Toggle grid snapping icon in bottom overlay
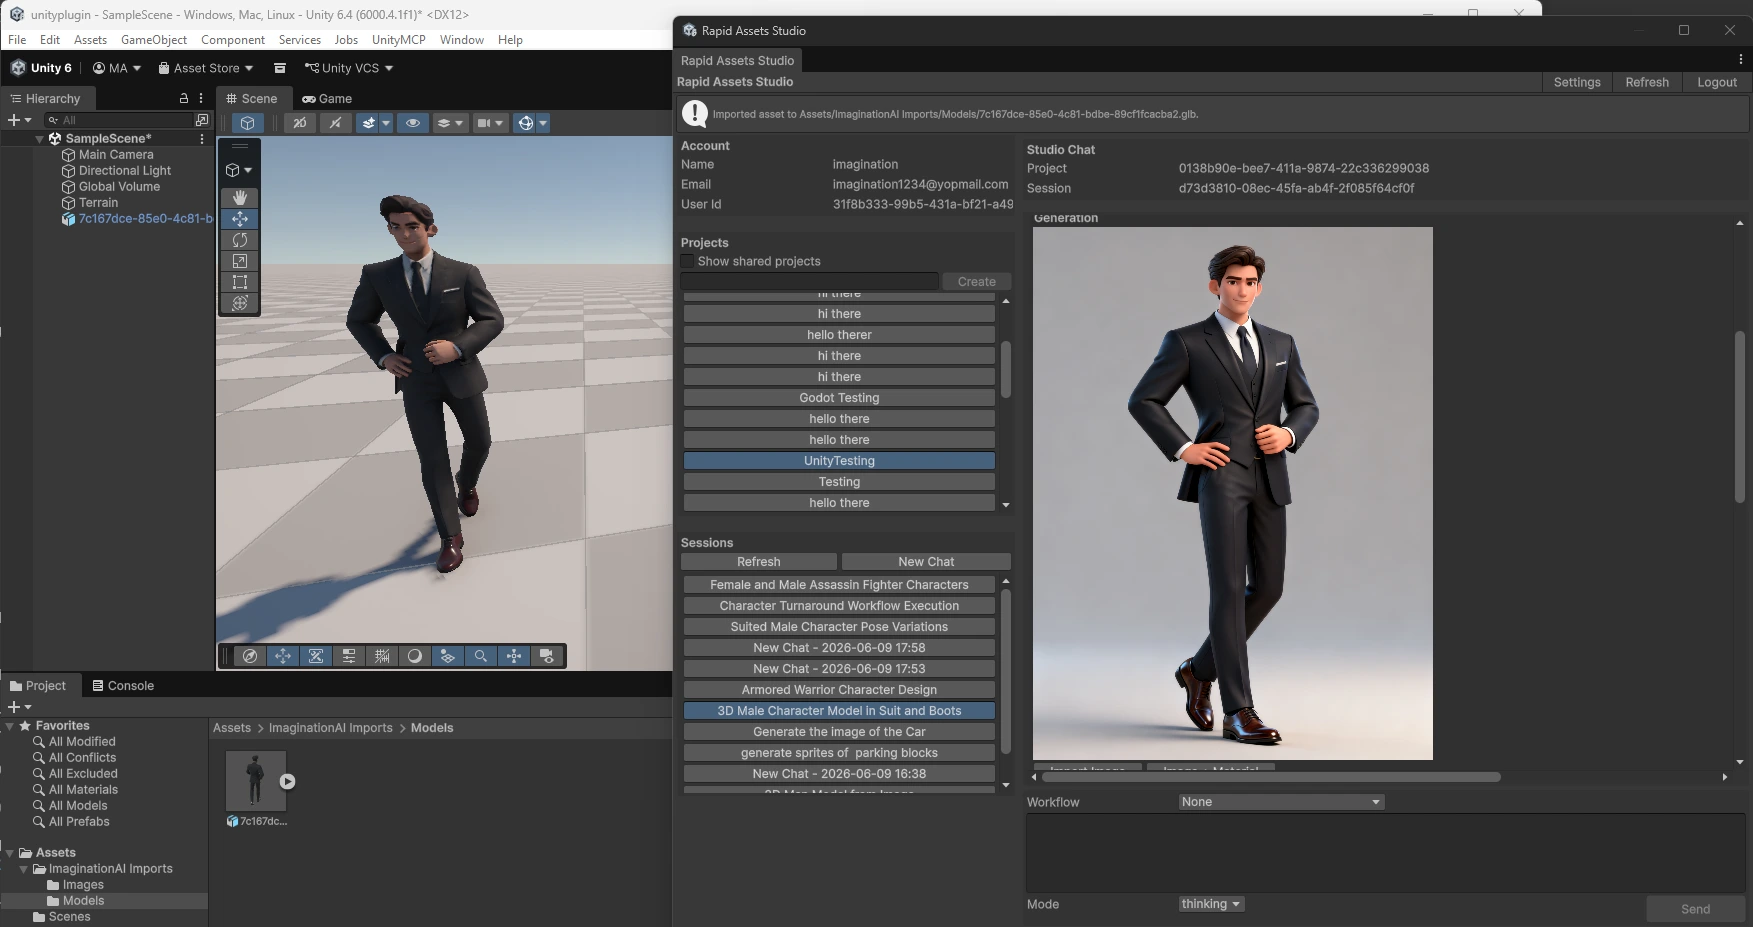 coord(382,656)
